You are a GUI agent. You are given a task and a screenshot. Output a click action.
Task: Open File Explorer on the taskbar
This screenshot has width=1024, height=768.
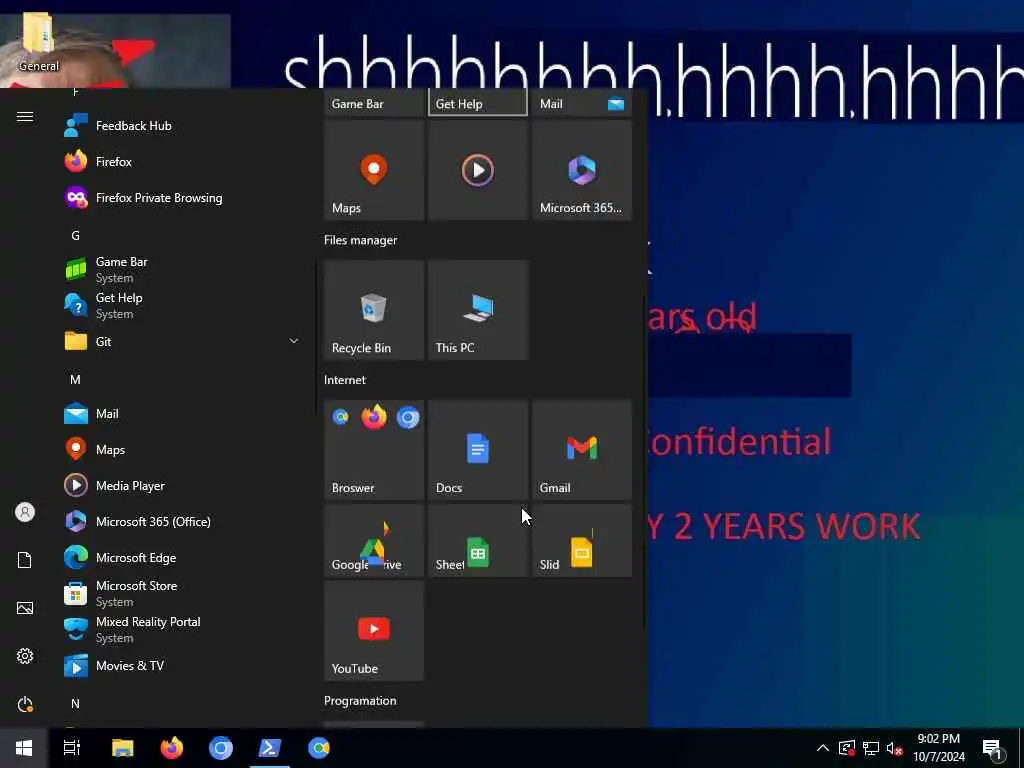(122, 748)
